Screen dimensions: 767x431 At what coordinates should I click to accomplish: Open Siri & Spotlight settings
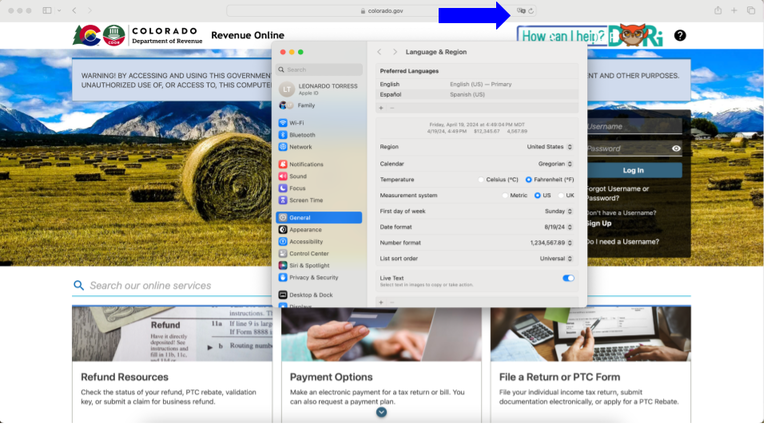click(x=308, y=265)
